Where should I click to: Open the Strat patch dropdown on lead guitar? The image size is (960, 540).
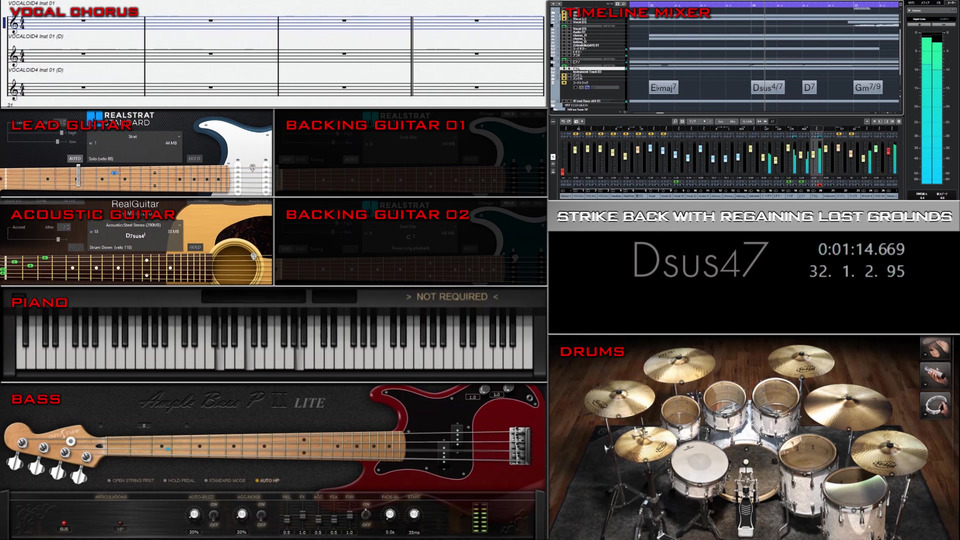coord(135,137)
